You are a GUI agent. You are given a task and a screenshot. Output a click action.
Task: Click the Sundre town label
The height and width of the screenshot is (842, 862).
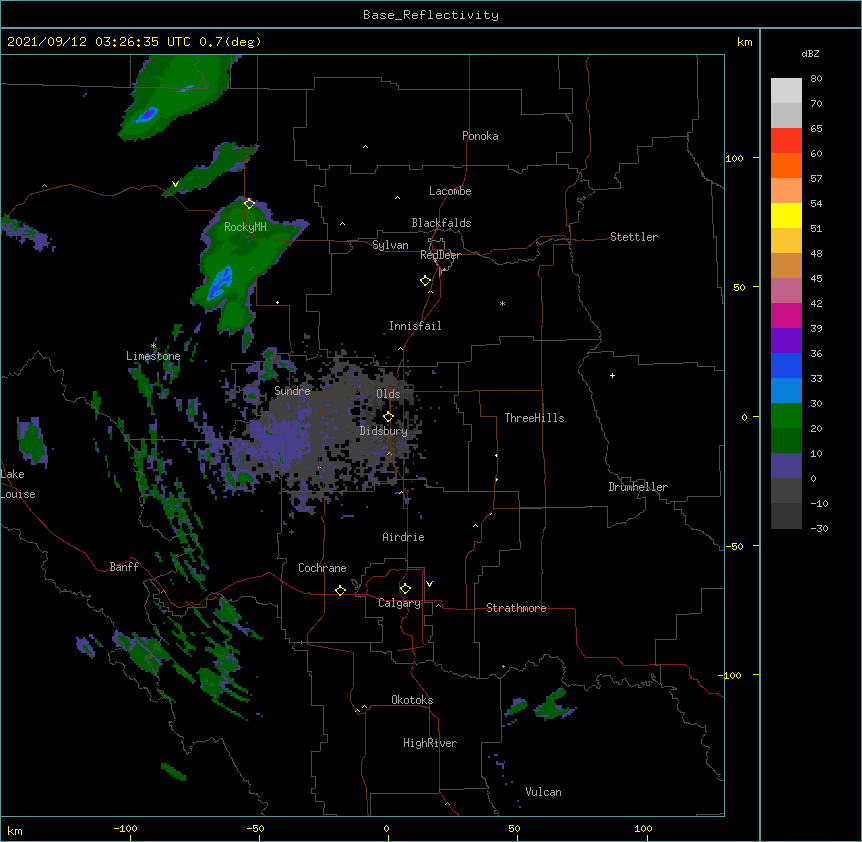point(292,391)
